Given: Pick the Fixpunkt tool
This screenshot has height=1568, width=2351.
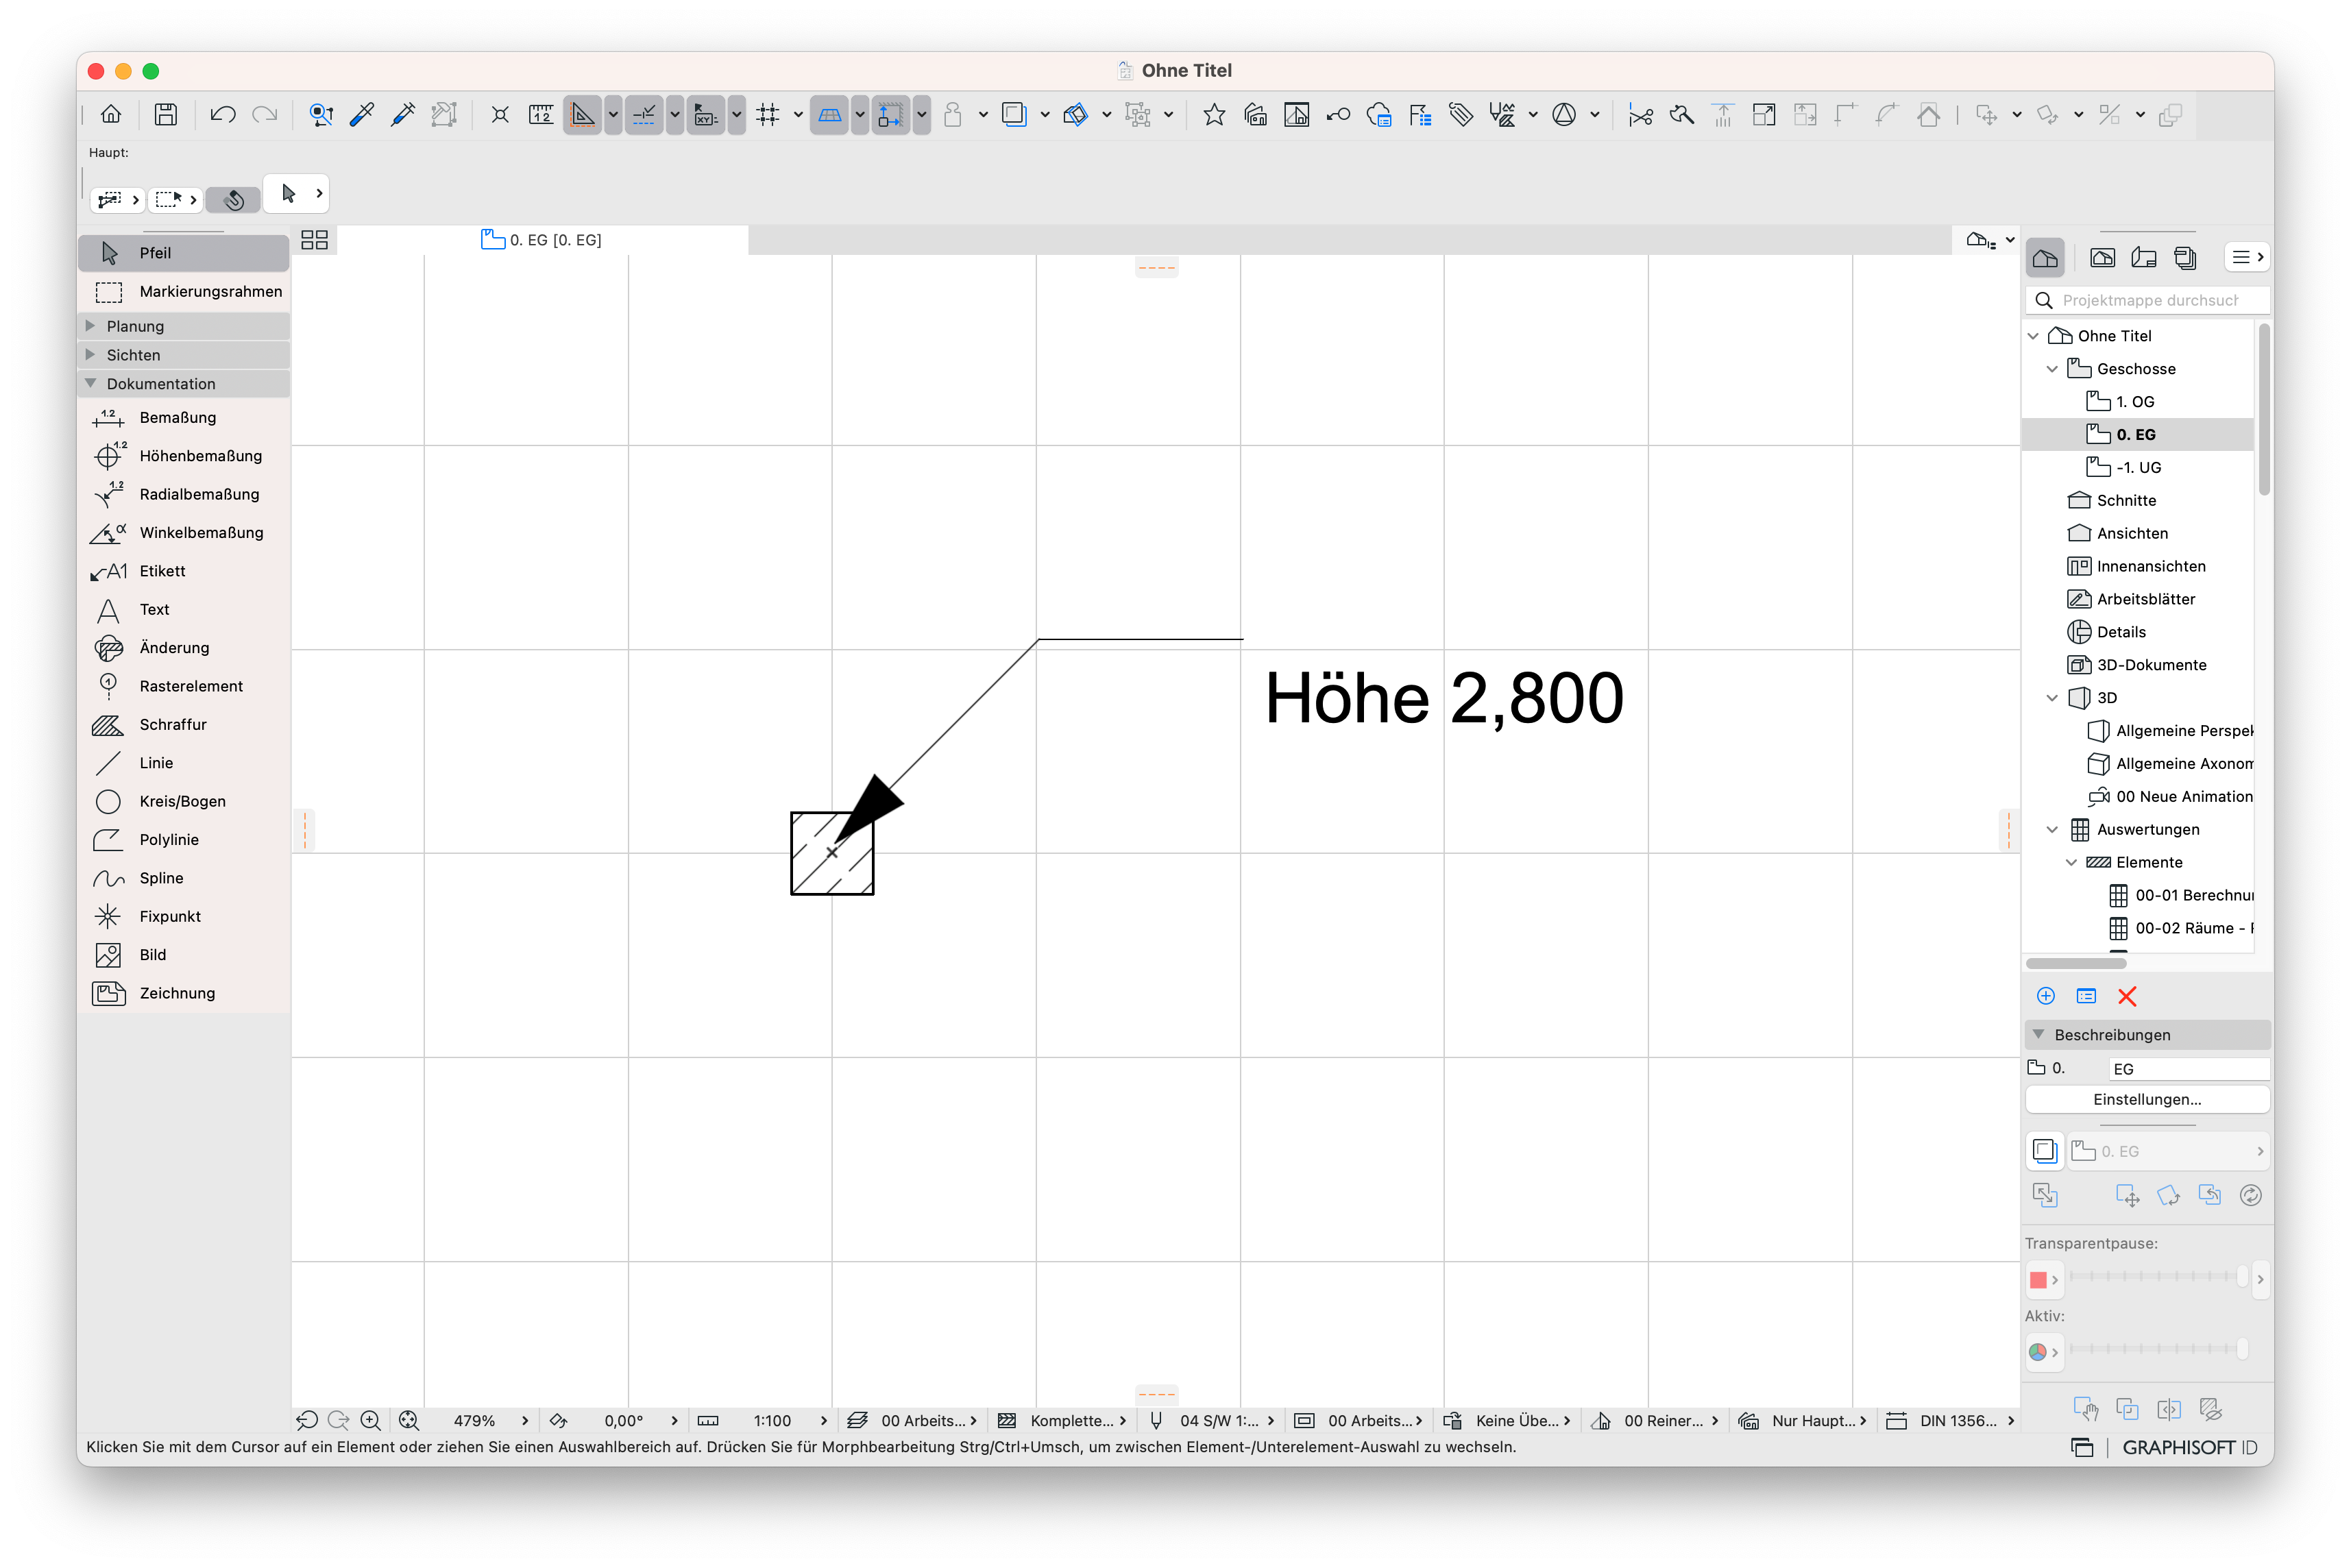Looking at the screenshot, I should click(184, 916).
